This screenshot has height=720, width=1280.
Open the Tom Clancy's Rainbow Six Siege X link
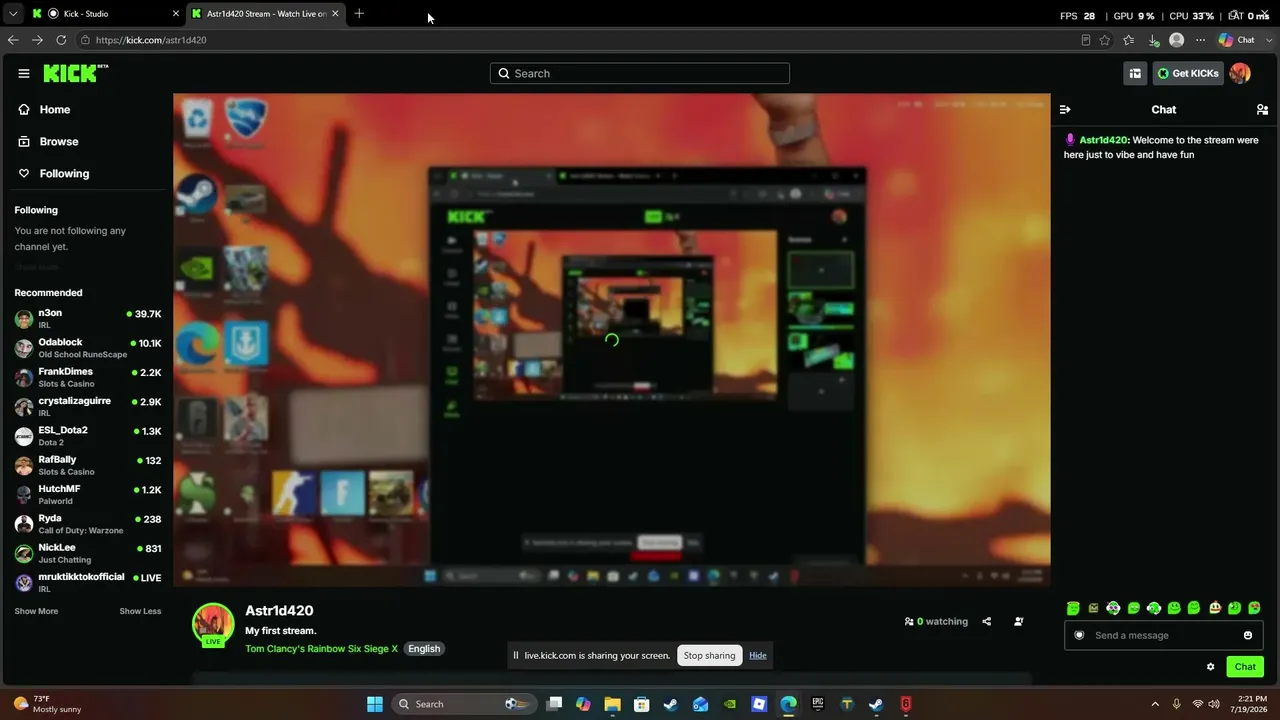[x=321, y=649]
